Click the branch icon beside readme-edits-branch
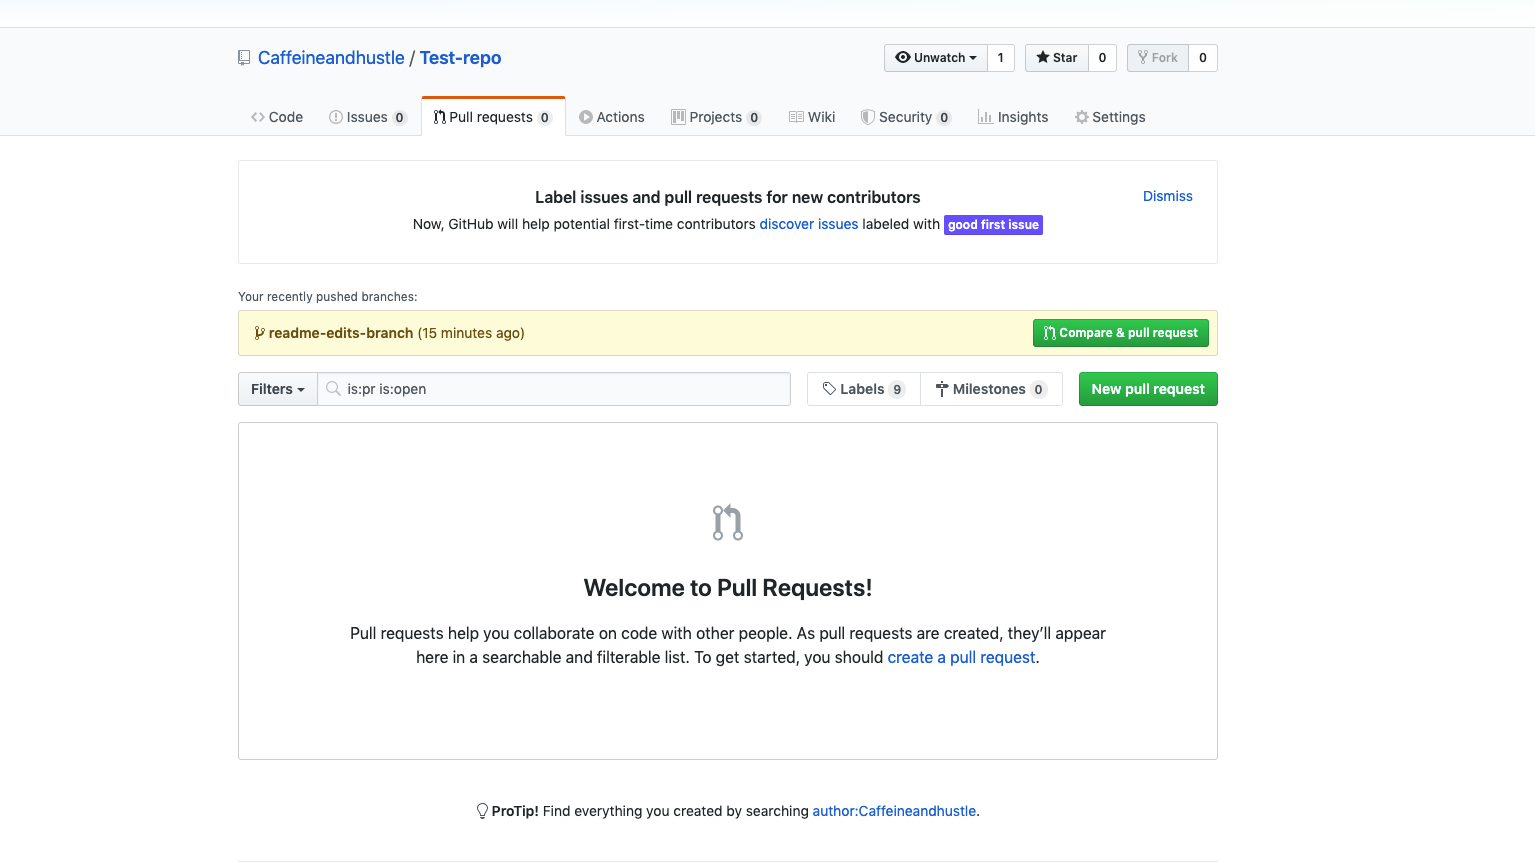1535x865 pixels. 260,333
